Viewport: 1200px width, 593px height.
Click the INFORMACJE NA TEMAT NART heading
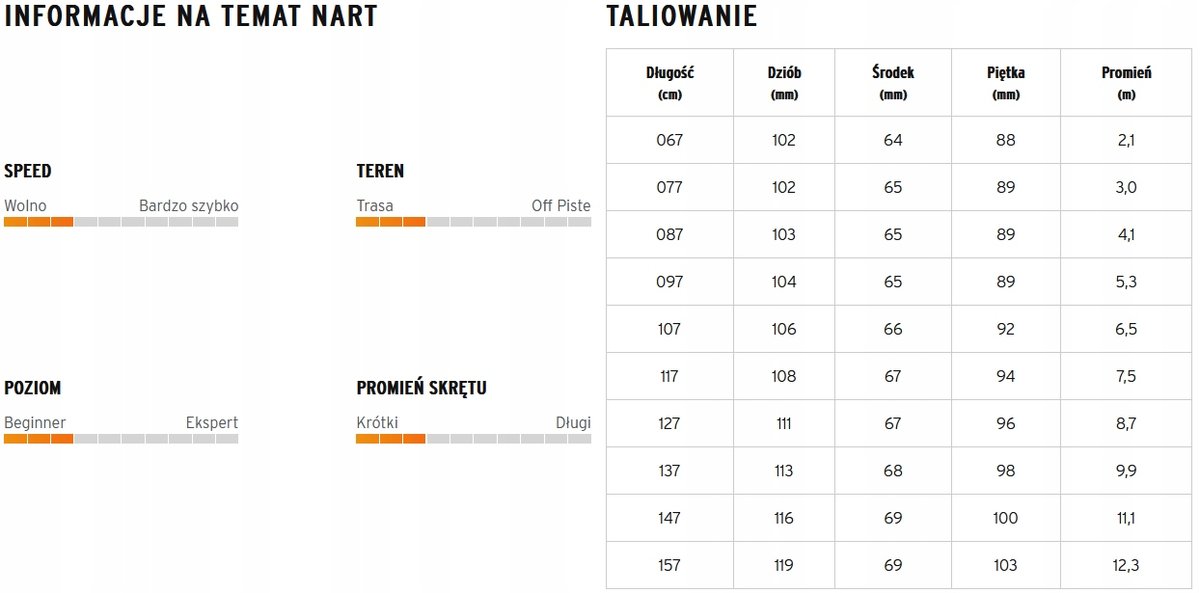pos(191,17)
